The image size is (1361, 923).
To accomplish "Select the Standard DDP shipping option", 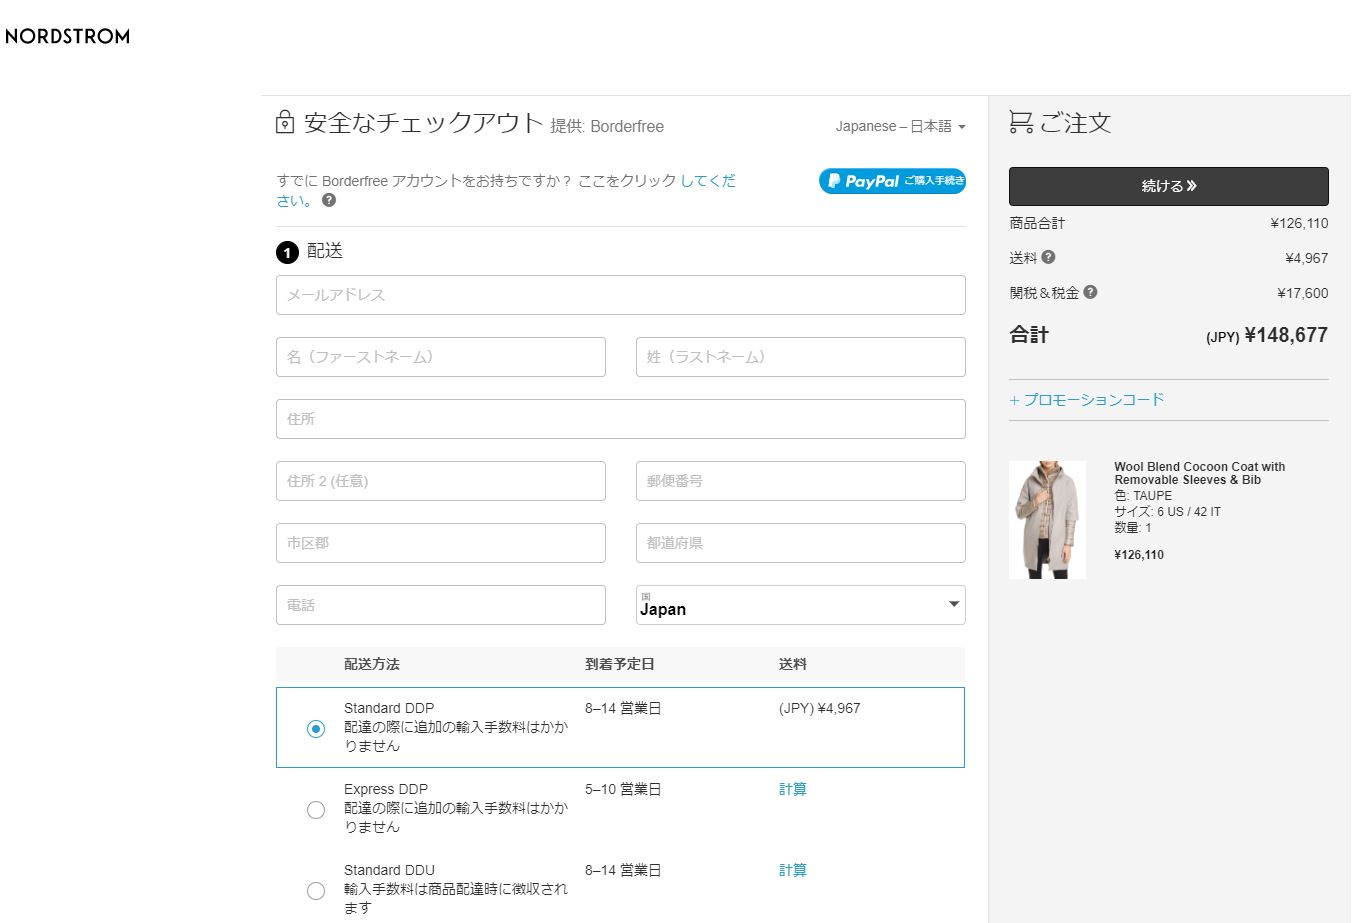I will (x=316, y=729).
